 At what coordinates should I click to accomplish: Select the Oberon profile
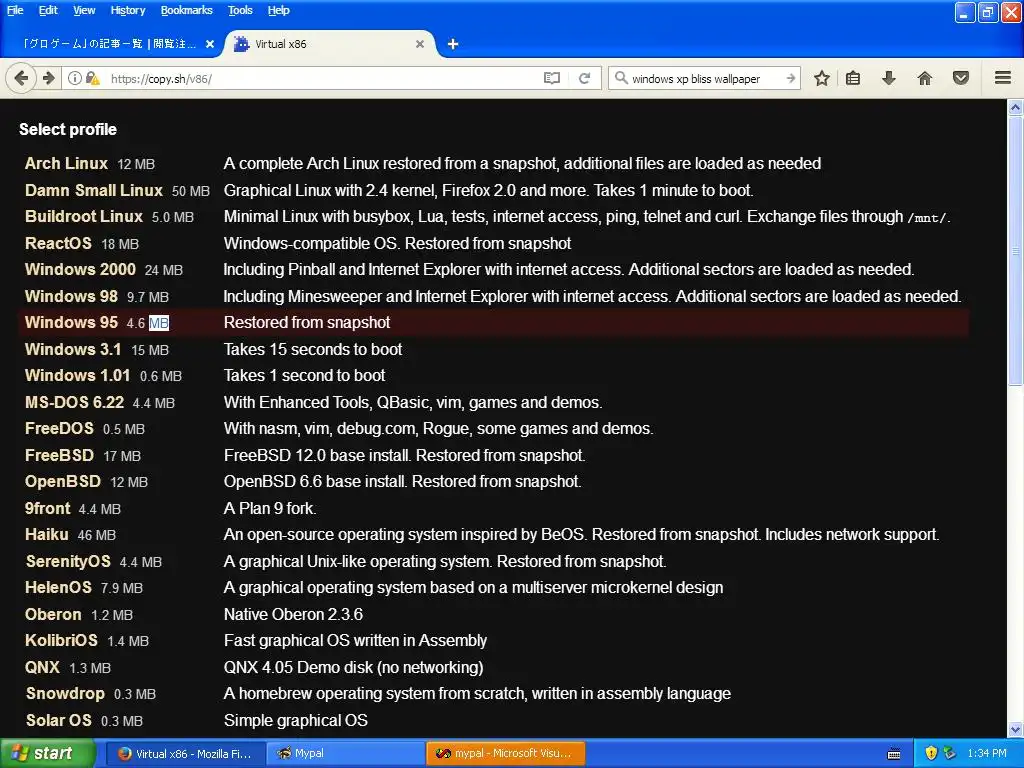[53, 614]
